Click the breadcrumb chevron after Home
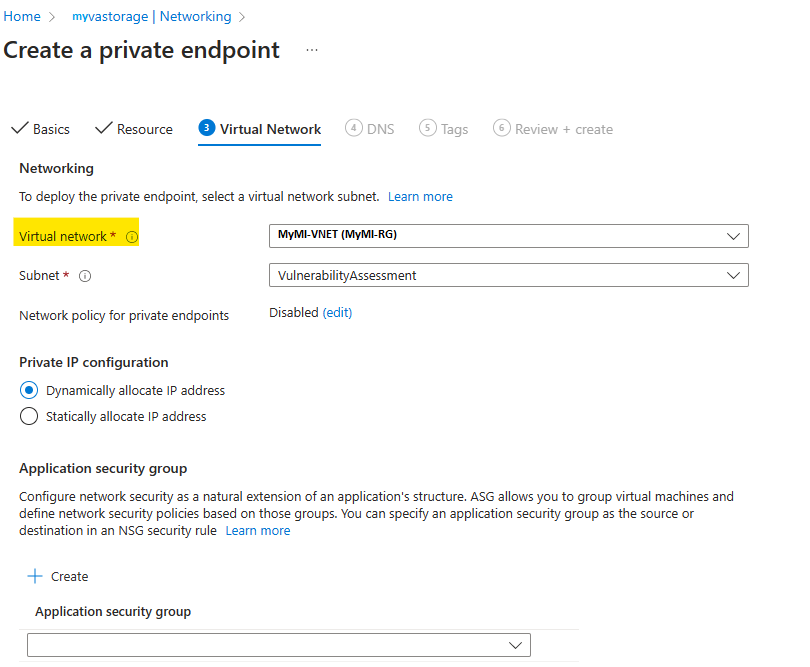810x667 pixels. (x=51, y=16)
